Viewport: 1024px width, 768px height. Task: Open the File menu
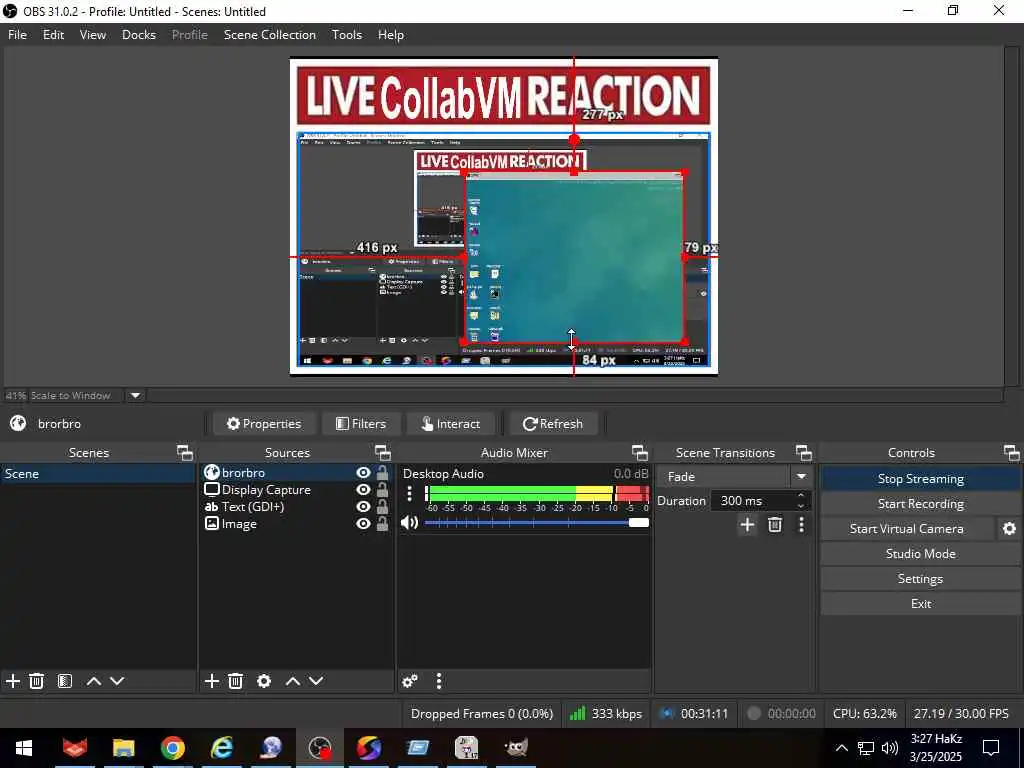click(18, 35)
